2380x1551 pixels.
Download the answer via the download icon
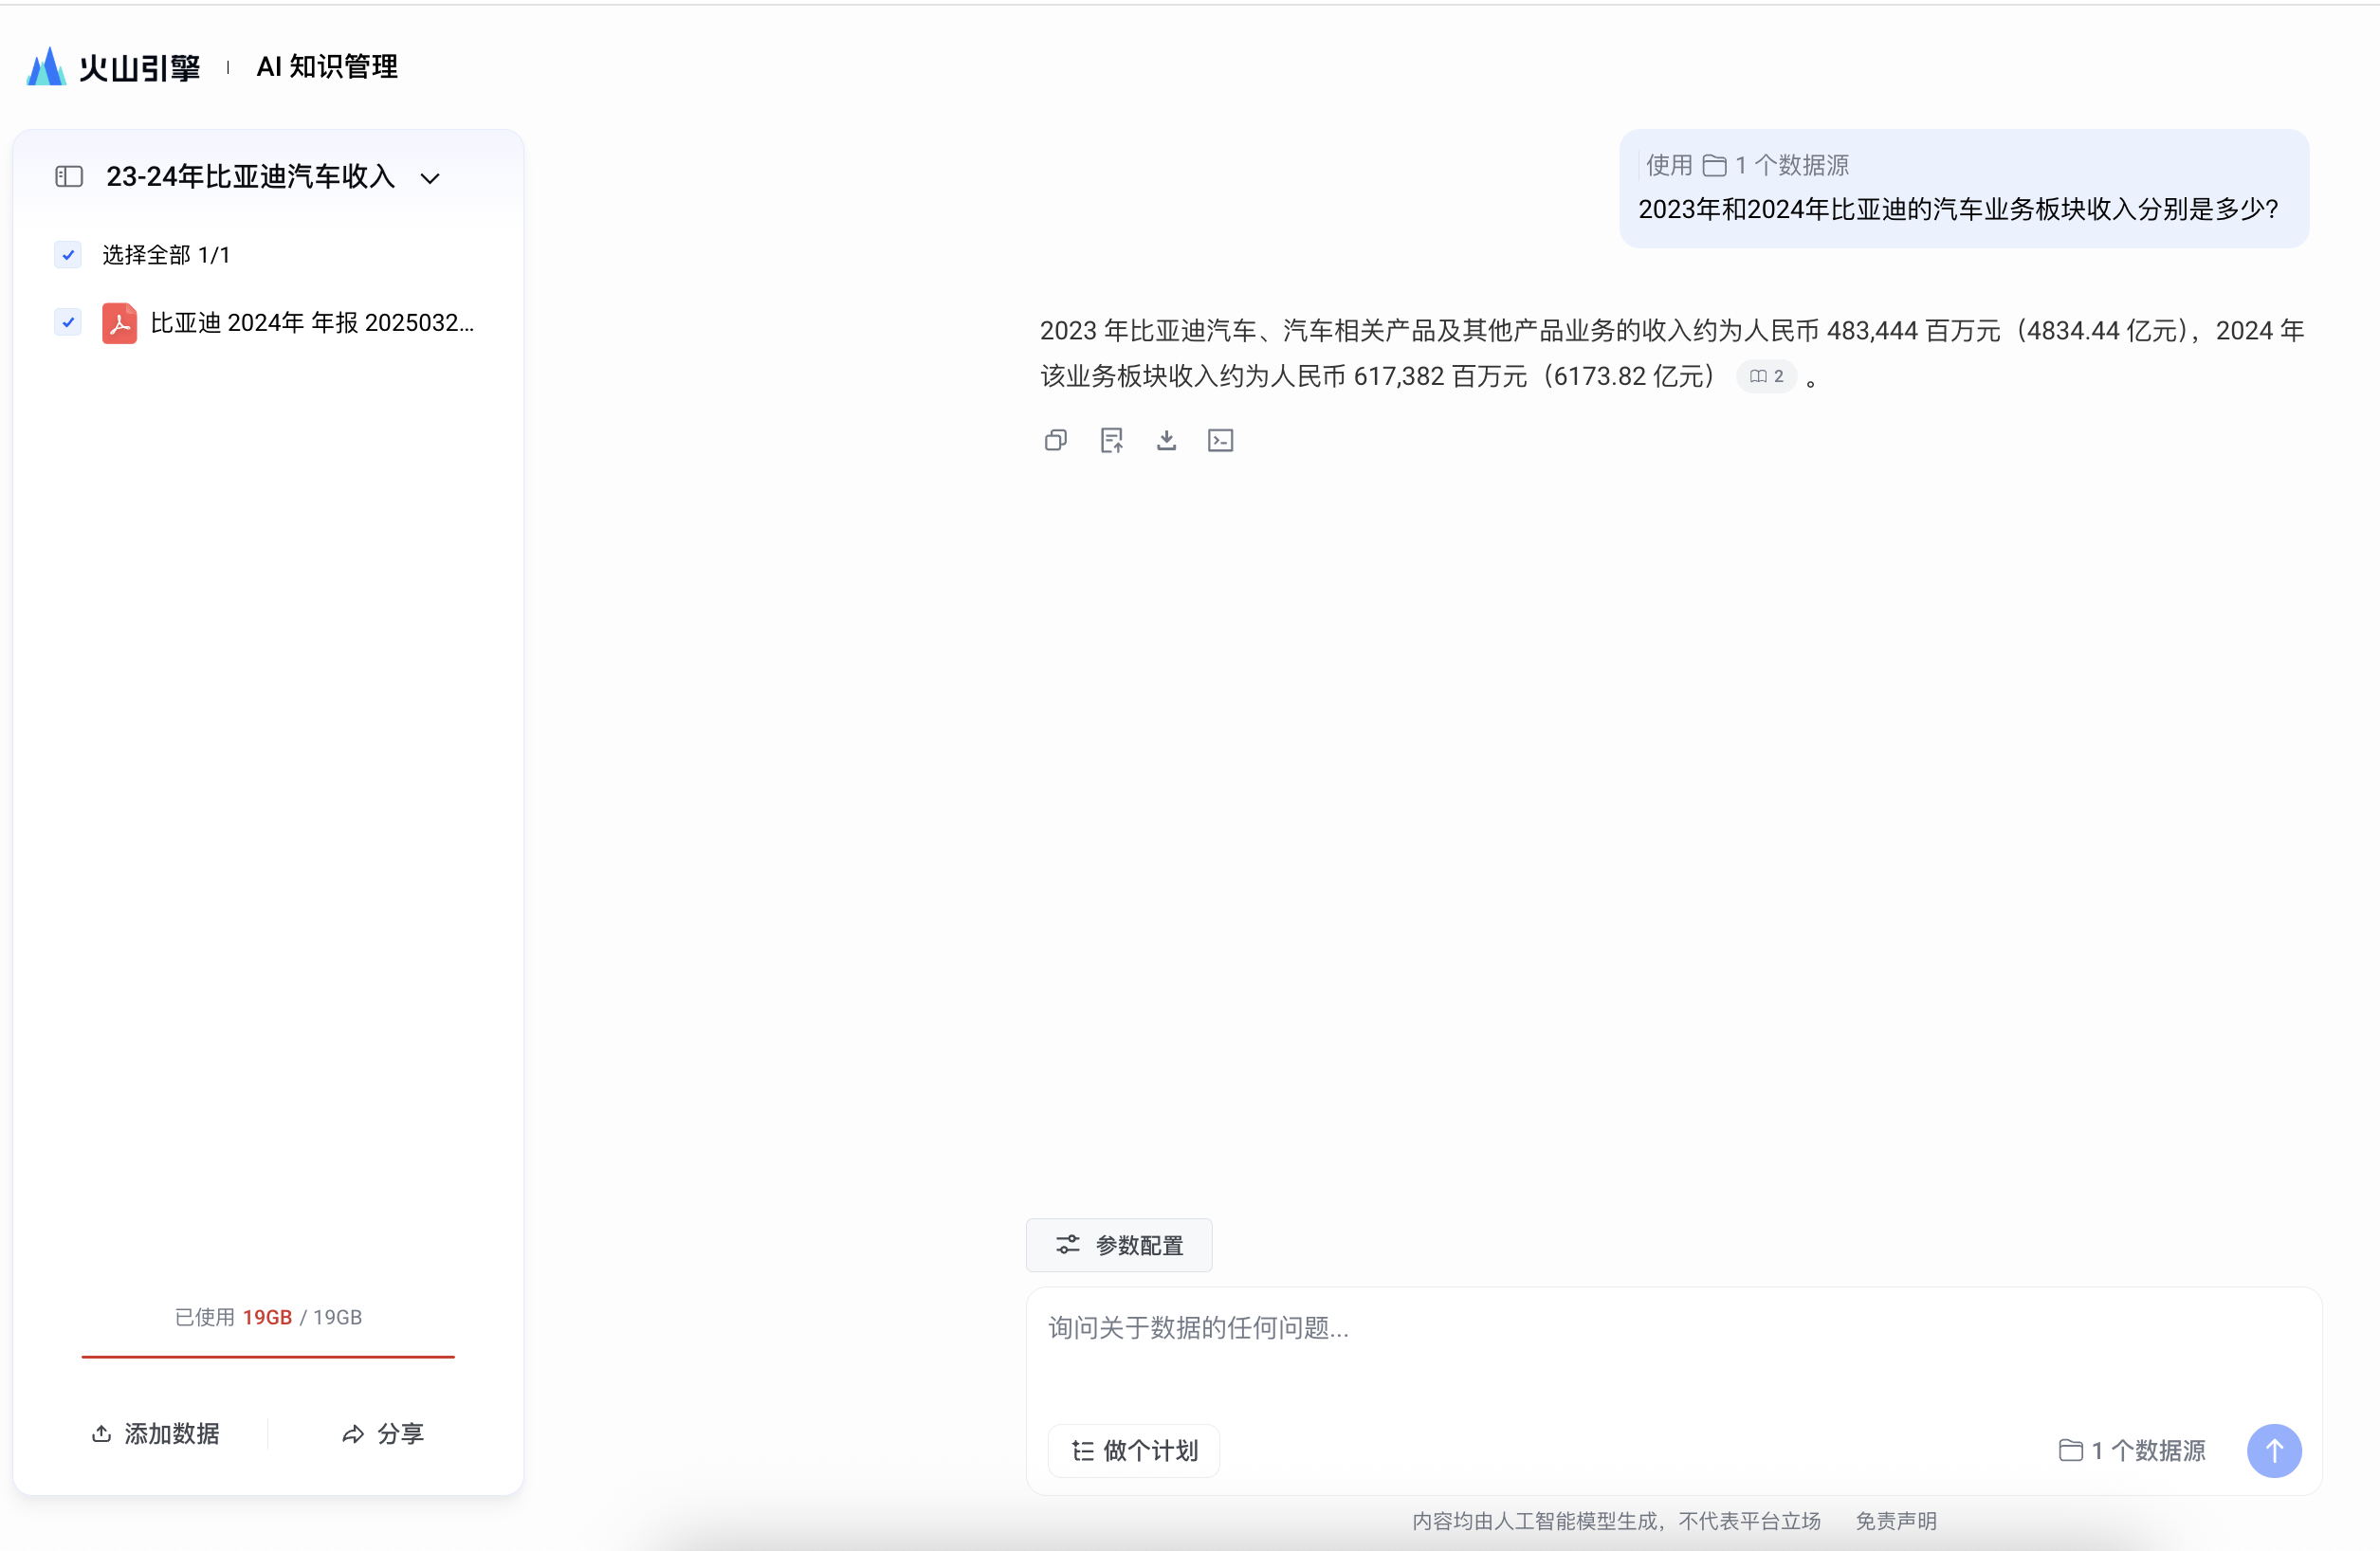pyautogui.click(x=1166, y=440)
